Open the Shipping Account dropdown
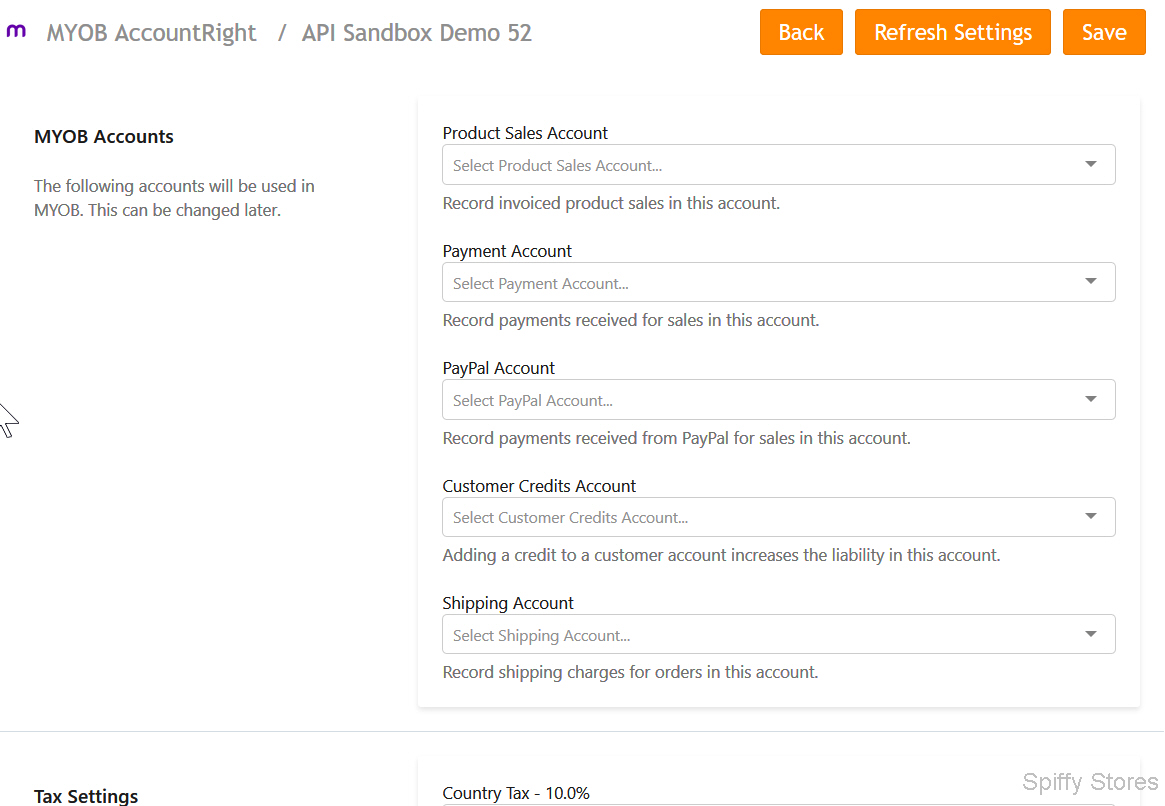 779,634
